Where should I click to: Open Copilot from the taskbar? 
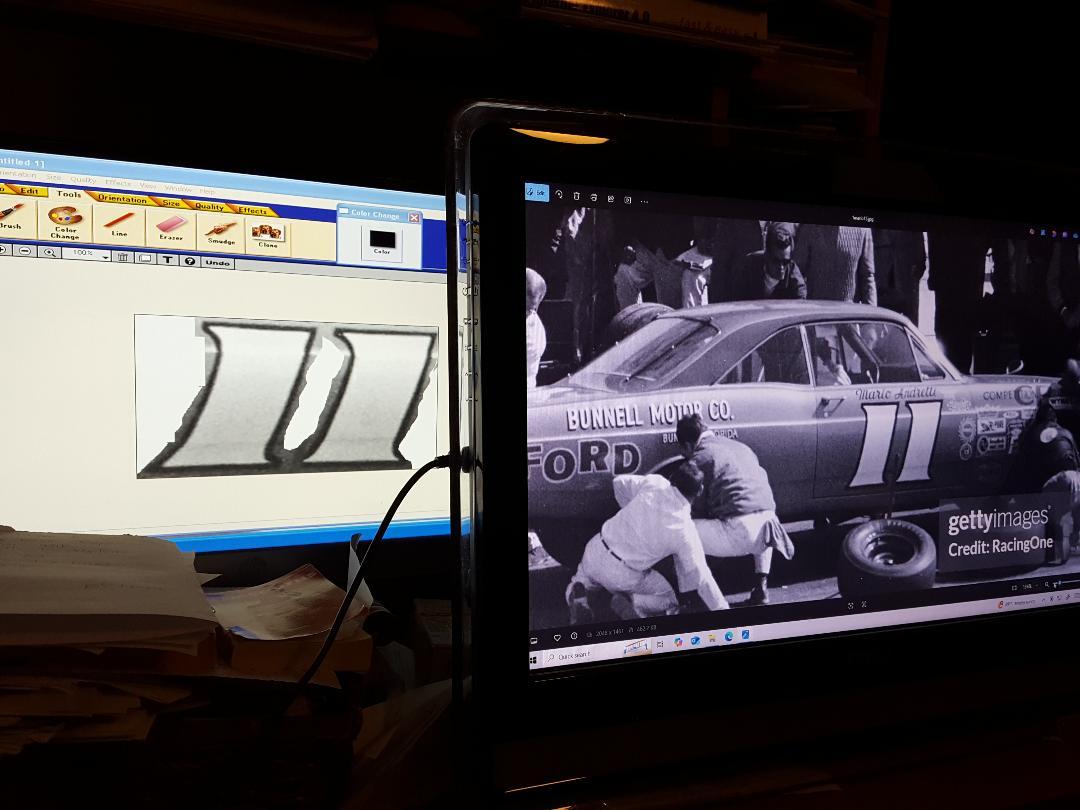[678, 643]
